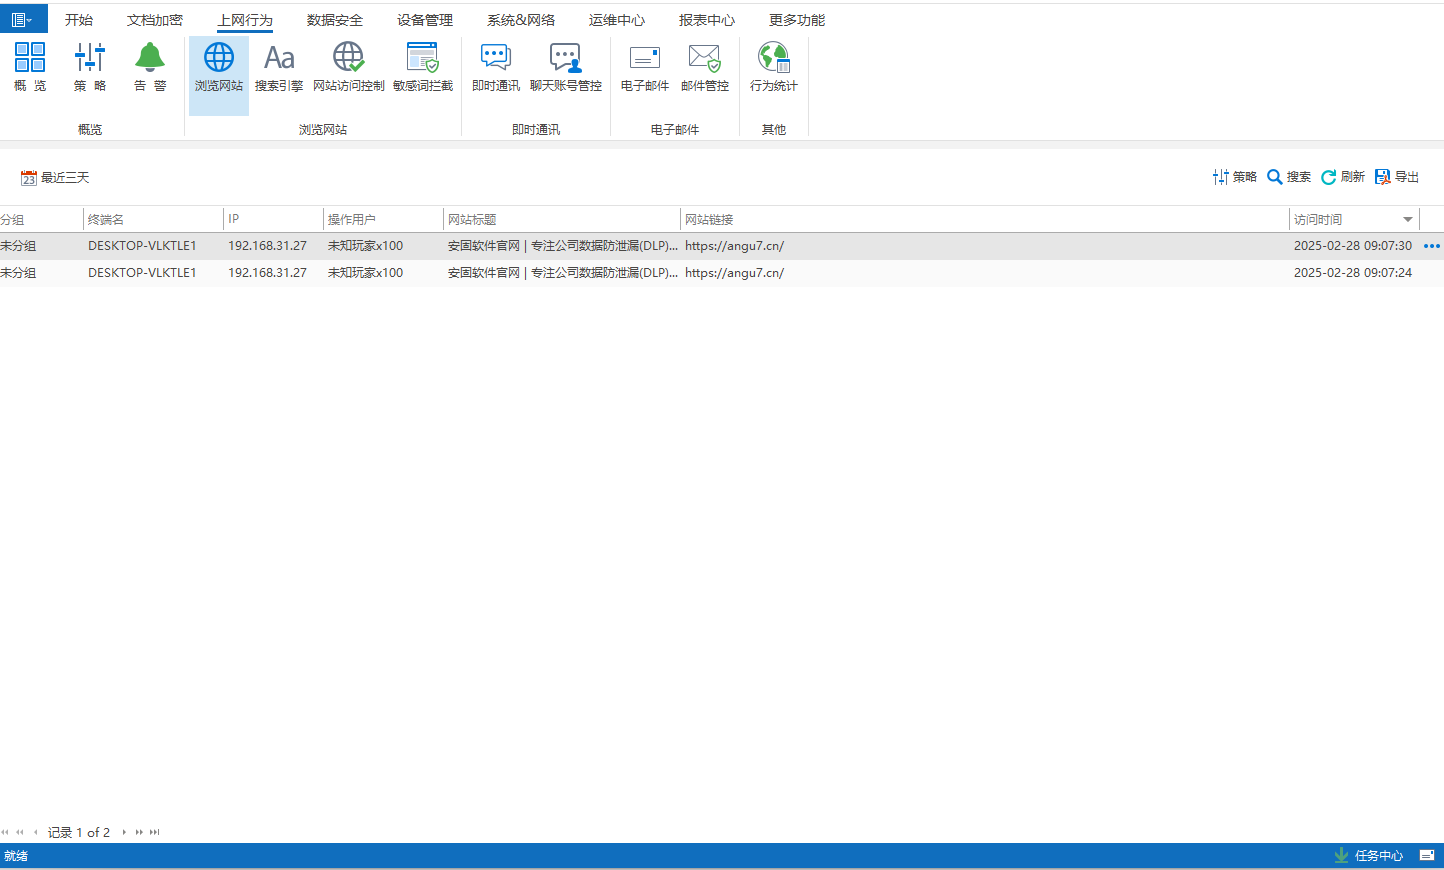Screen dimensions: 1444x870
Task: Open the three-dot menu on first row
Action: [1432, 246]
